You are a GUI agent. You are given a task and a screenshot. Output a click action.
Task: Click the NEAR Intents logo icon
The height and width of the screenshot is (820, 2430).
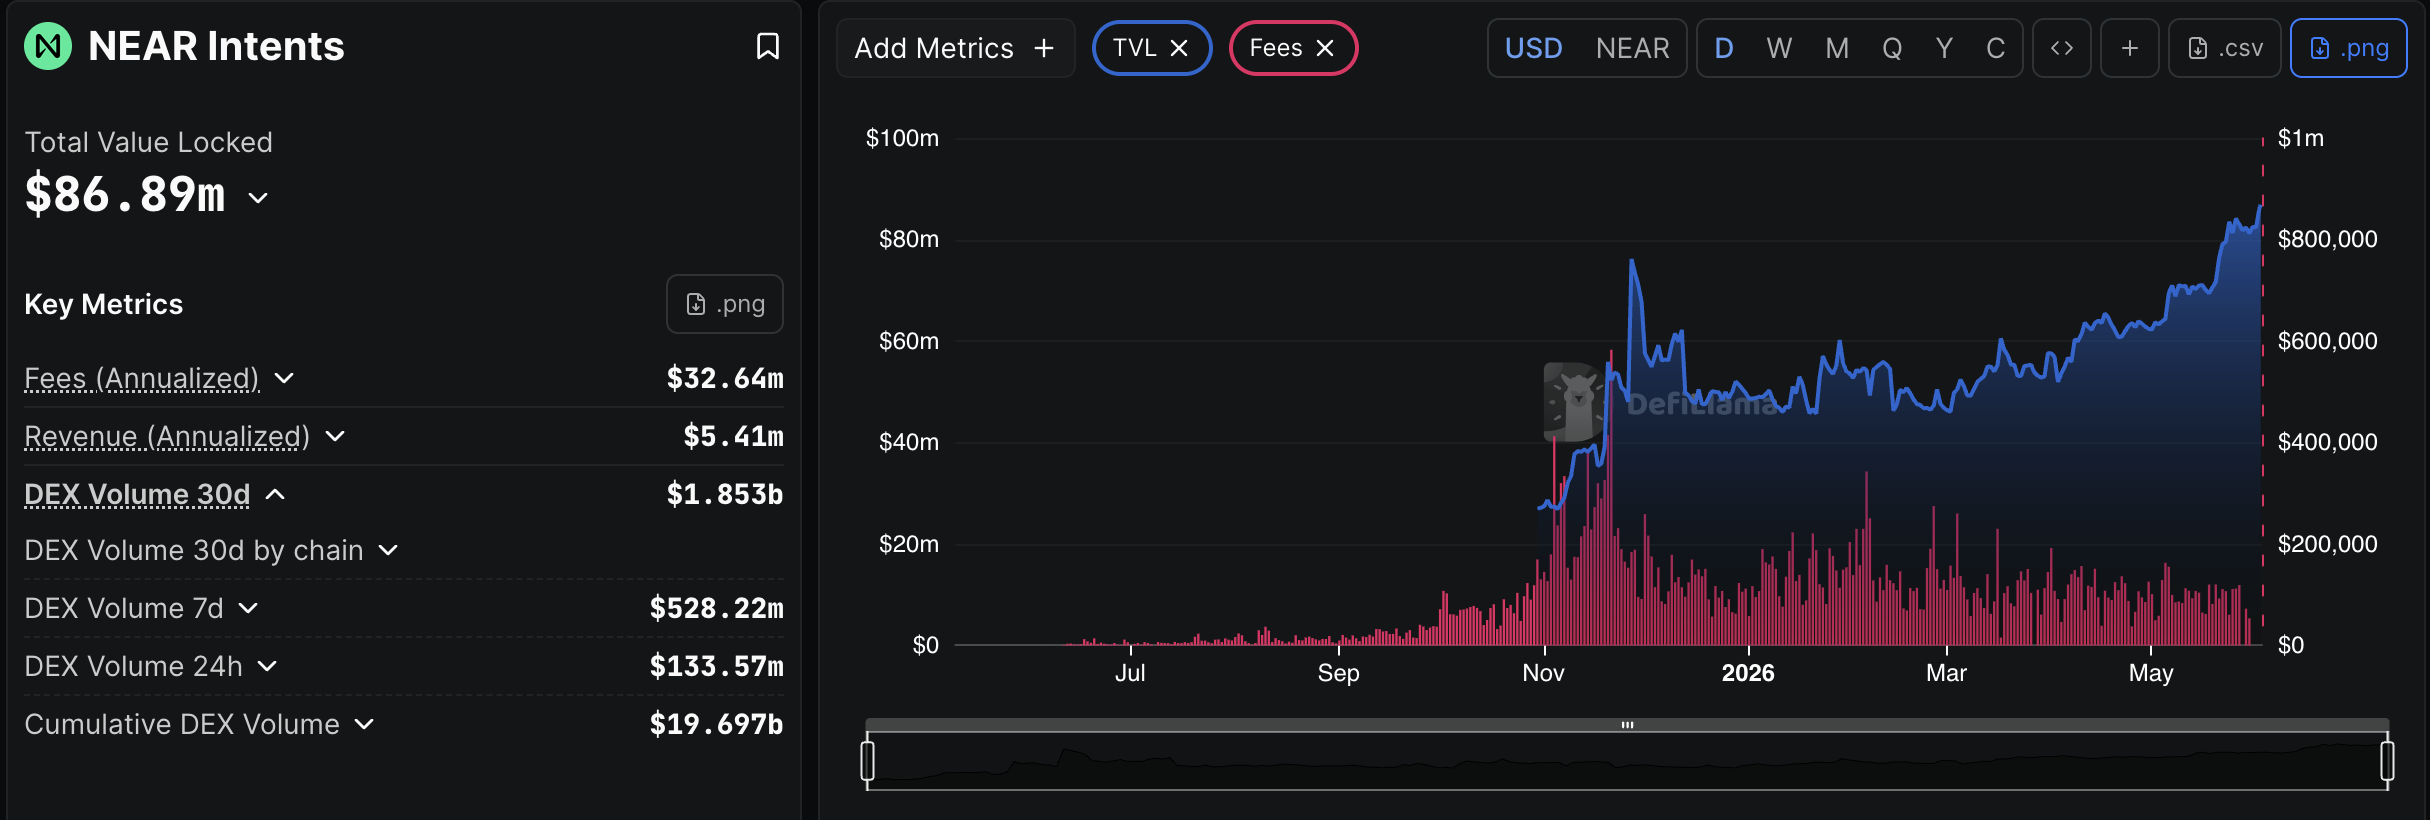tap(48, 46)
